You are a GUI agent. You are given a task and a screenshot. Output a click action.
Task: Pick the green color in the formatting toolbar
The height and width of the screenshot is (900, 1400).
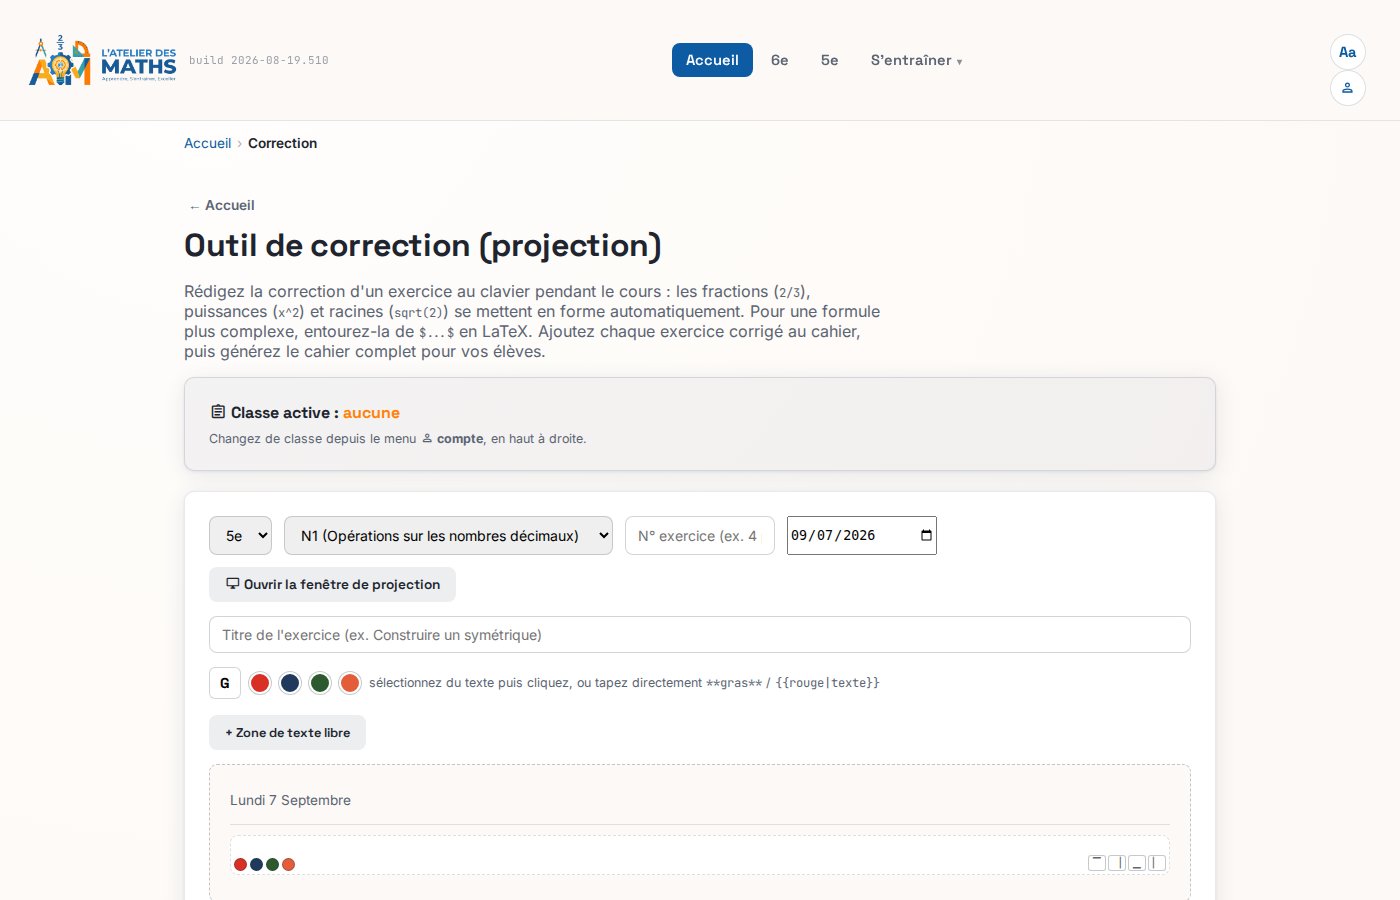coord(320,683)
